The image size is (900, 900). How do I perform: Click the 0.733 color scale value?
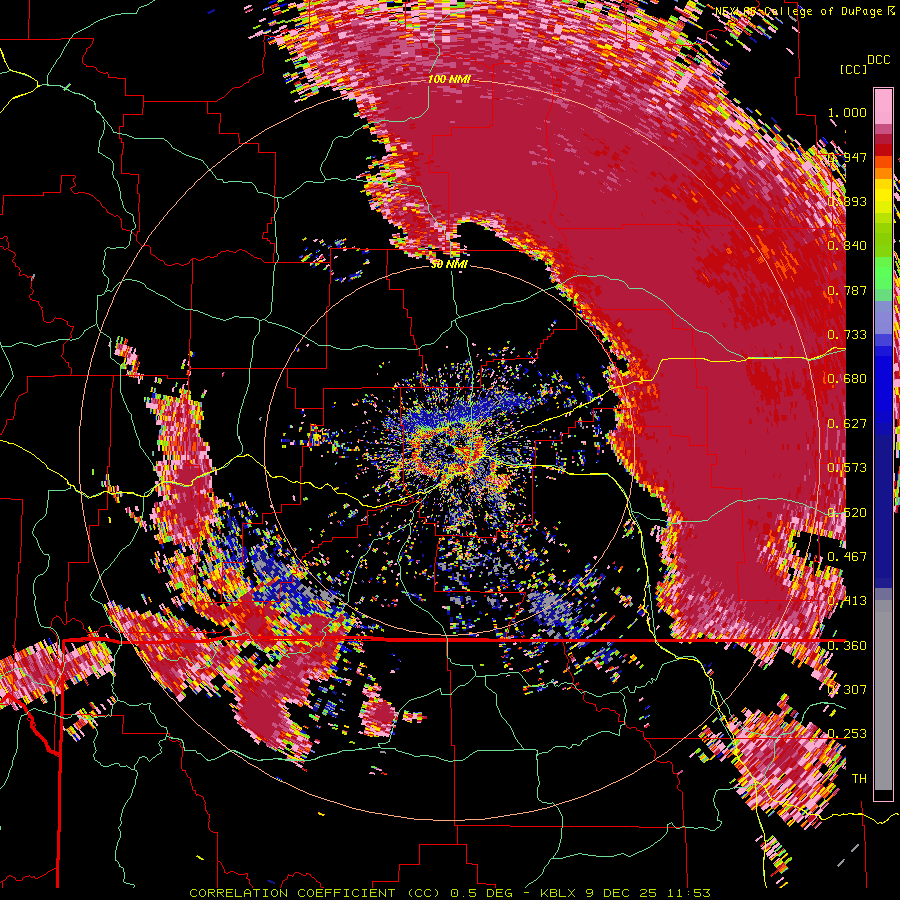[847, 334]
